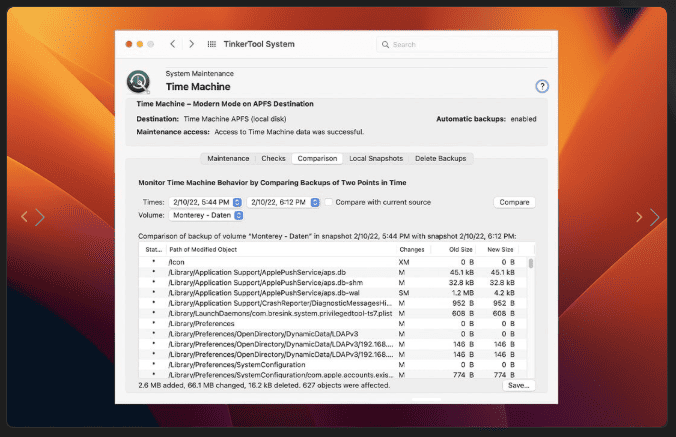Go forward with the toolbar forward arrow
This screenshot has width=676, height=437.
191,44
